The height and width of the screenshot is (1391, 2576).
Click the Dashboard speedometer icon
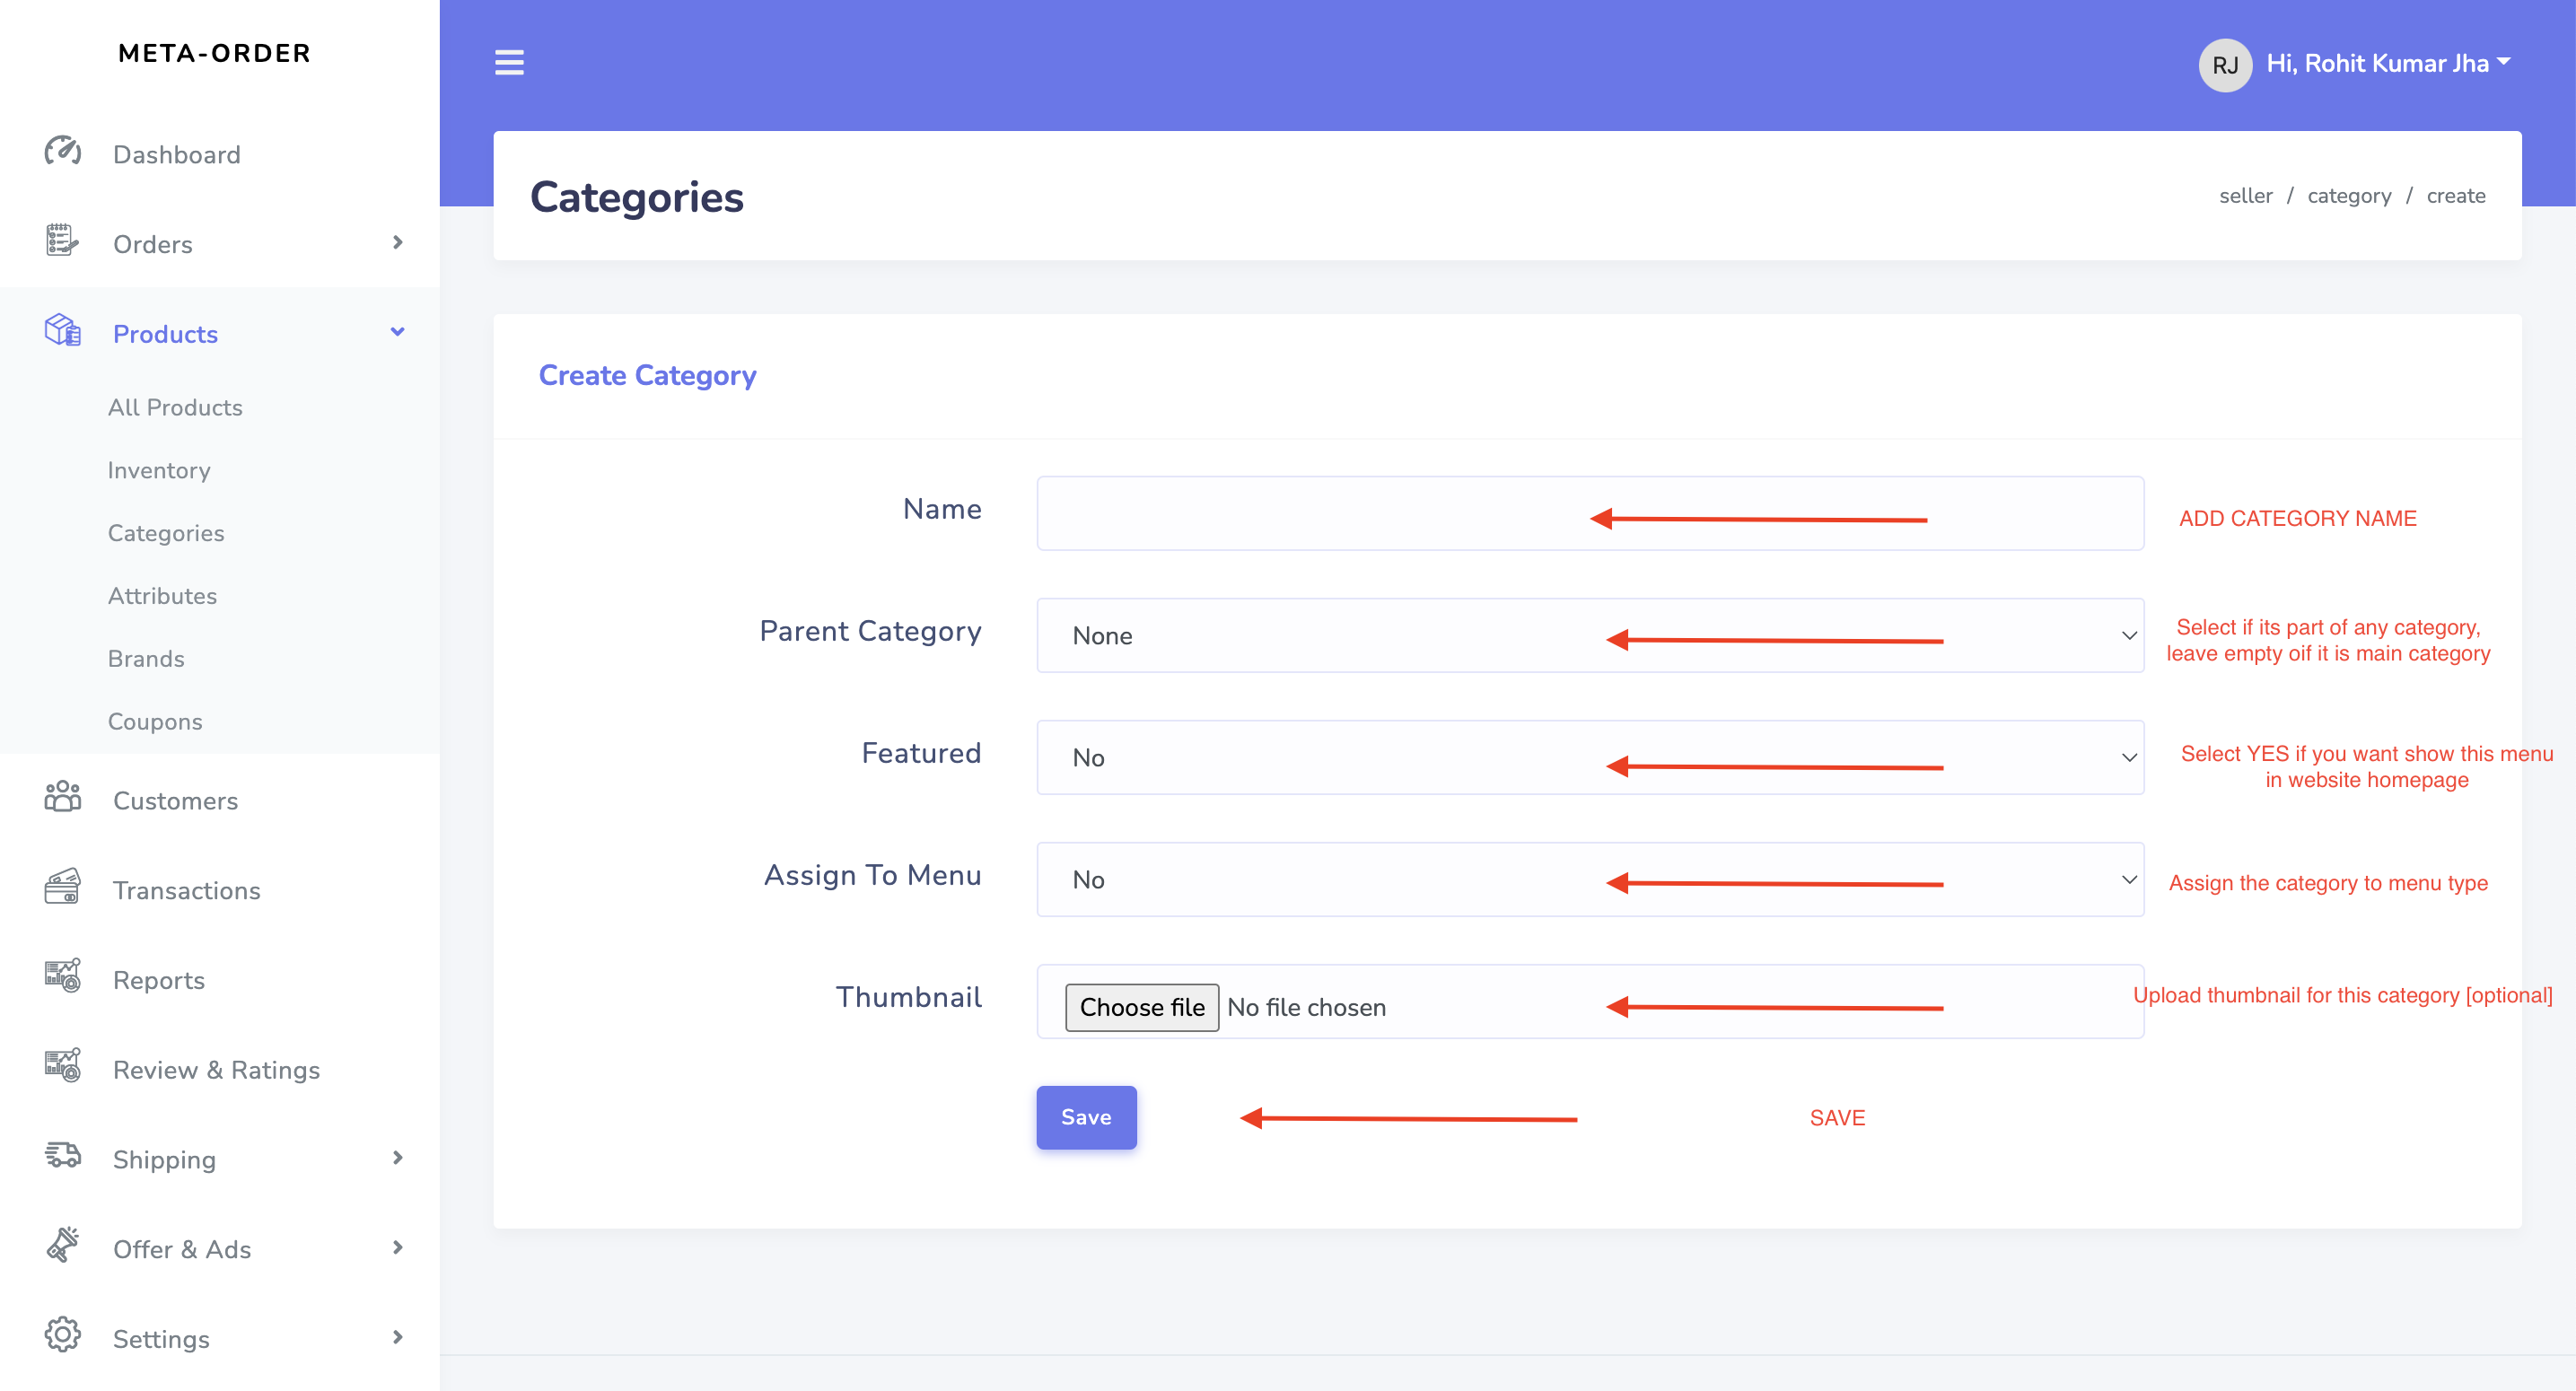(x=62, y=152)
